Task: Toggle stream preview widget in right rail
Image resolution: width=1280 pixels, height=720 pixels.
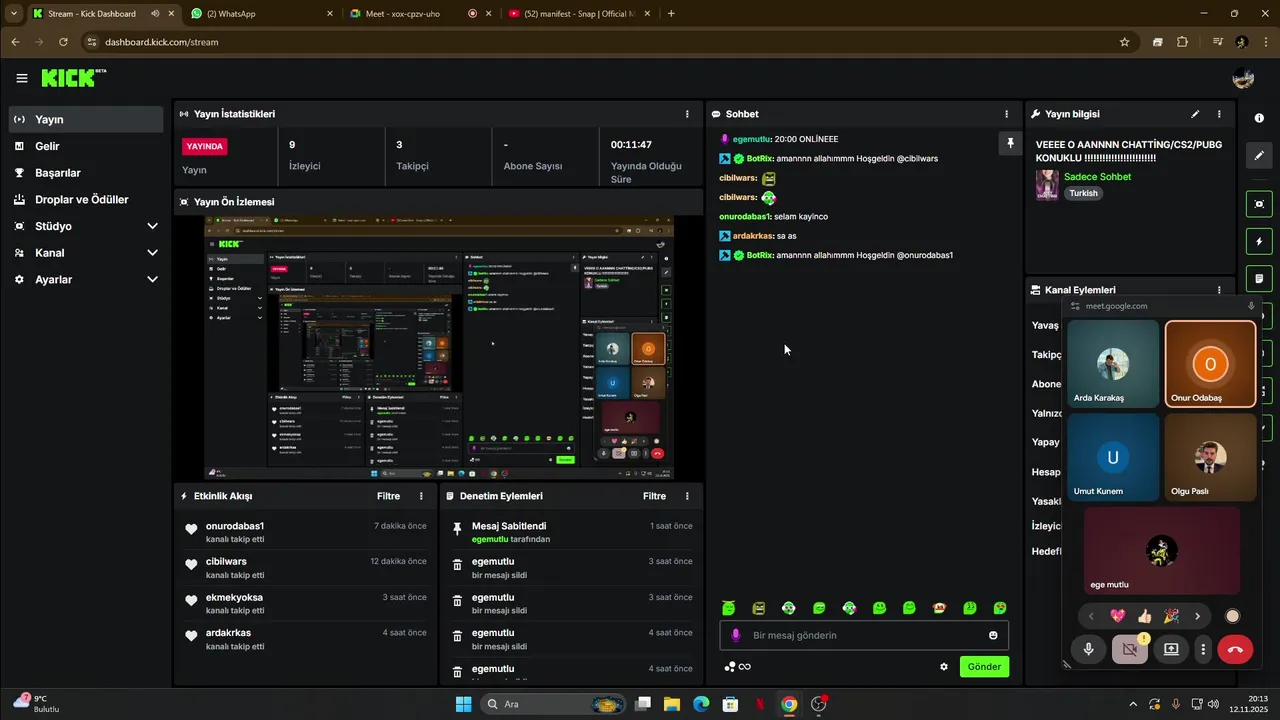Action: click(x=1259, y=204)
